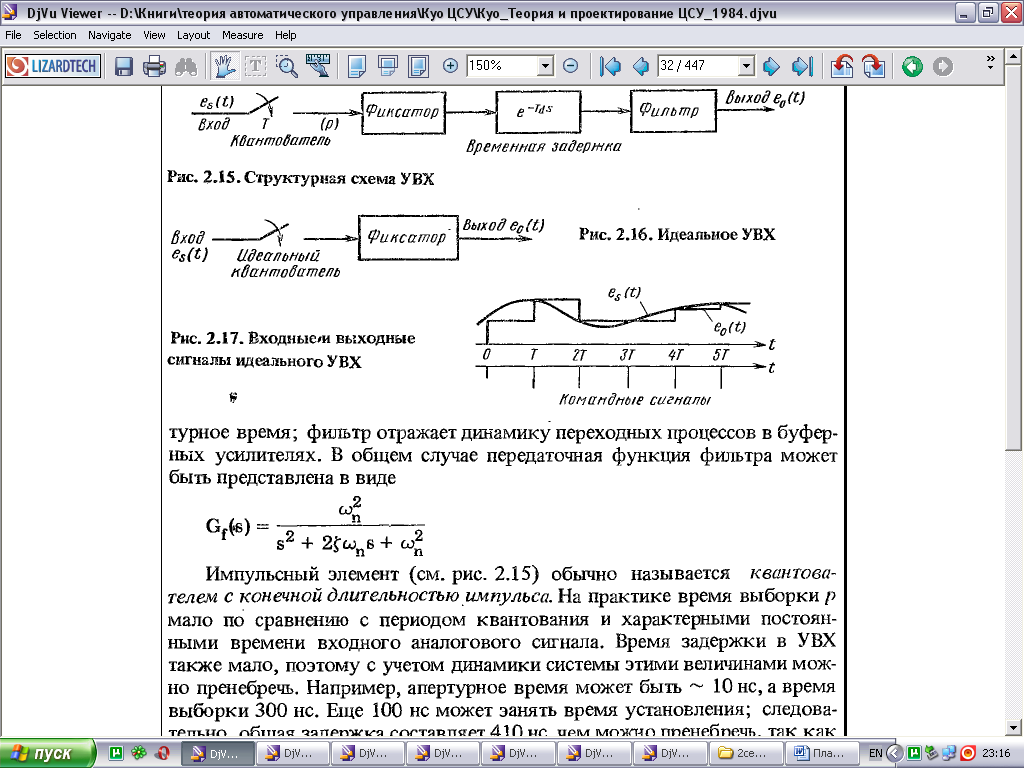The width and height of the screenshot is (1024, 768).
Task: Click the greyed forward navigation arrow
Action: pyautogui.click(x=943, y=66)
